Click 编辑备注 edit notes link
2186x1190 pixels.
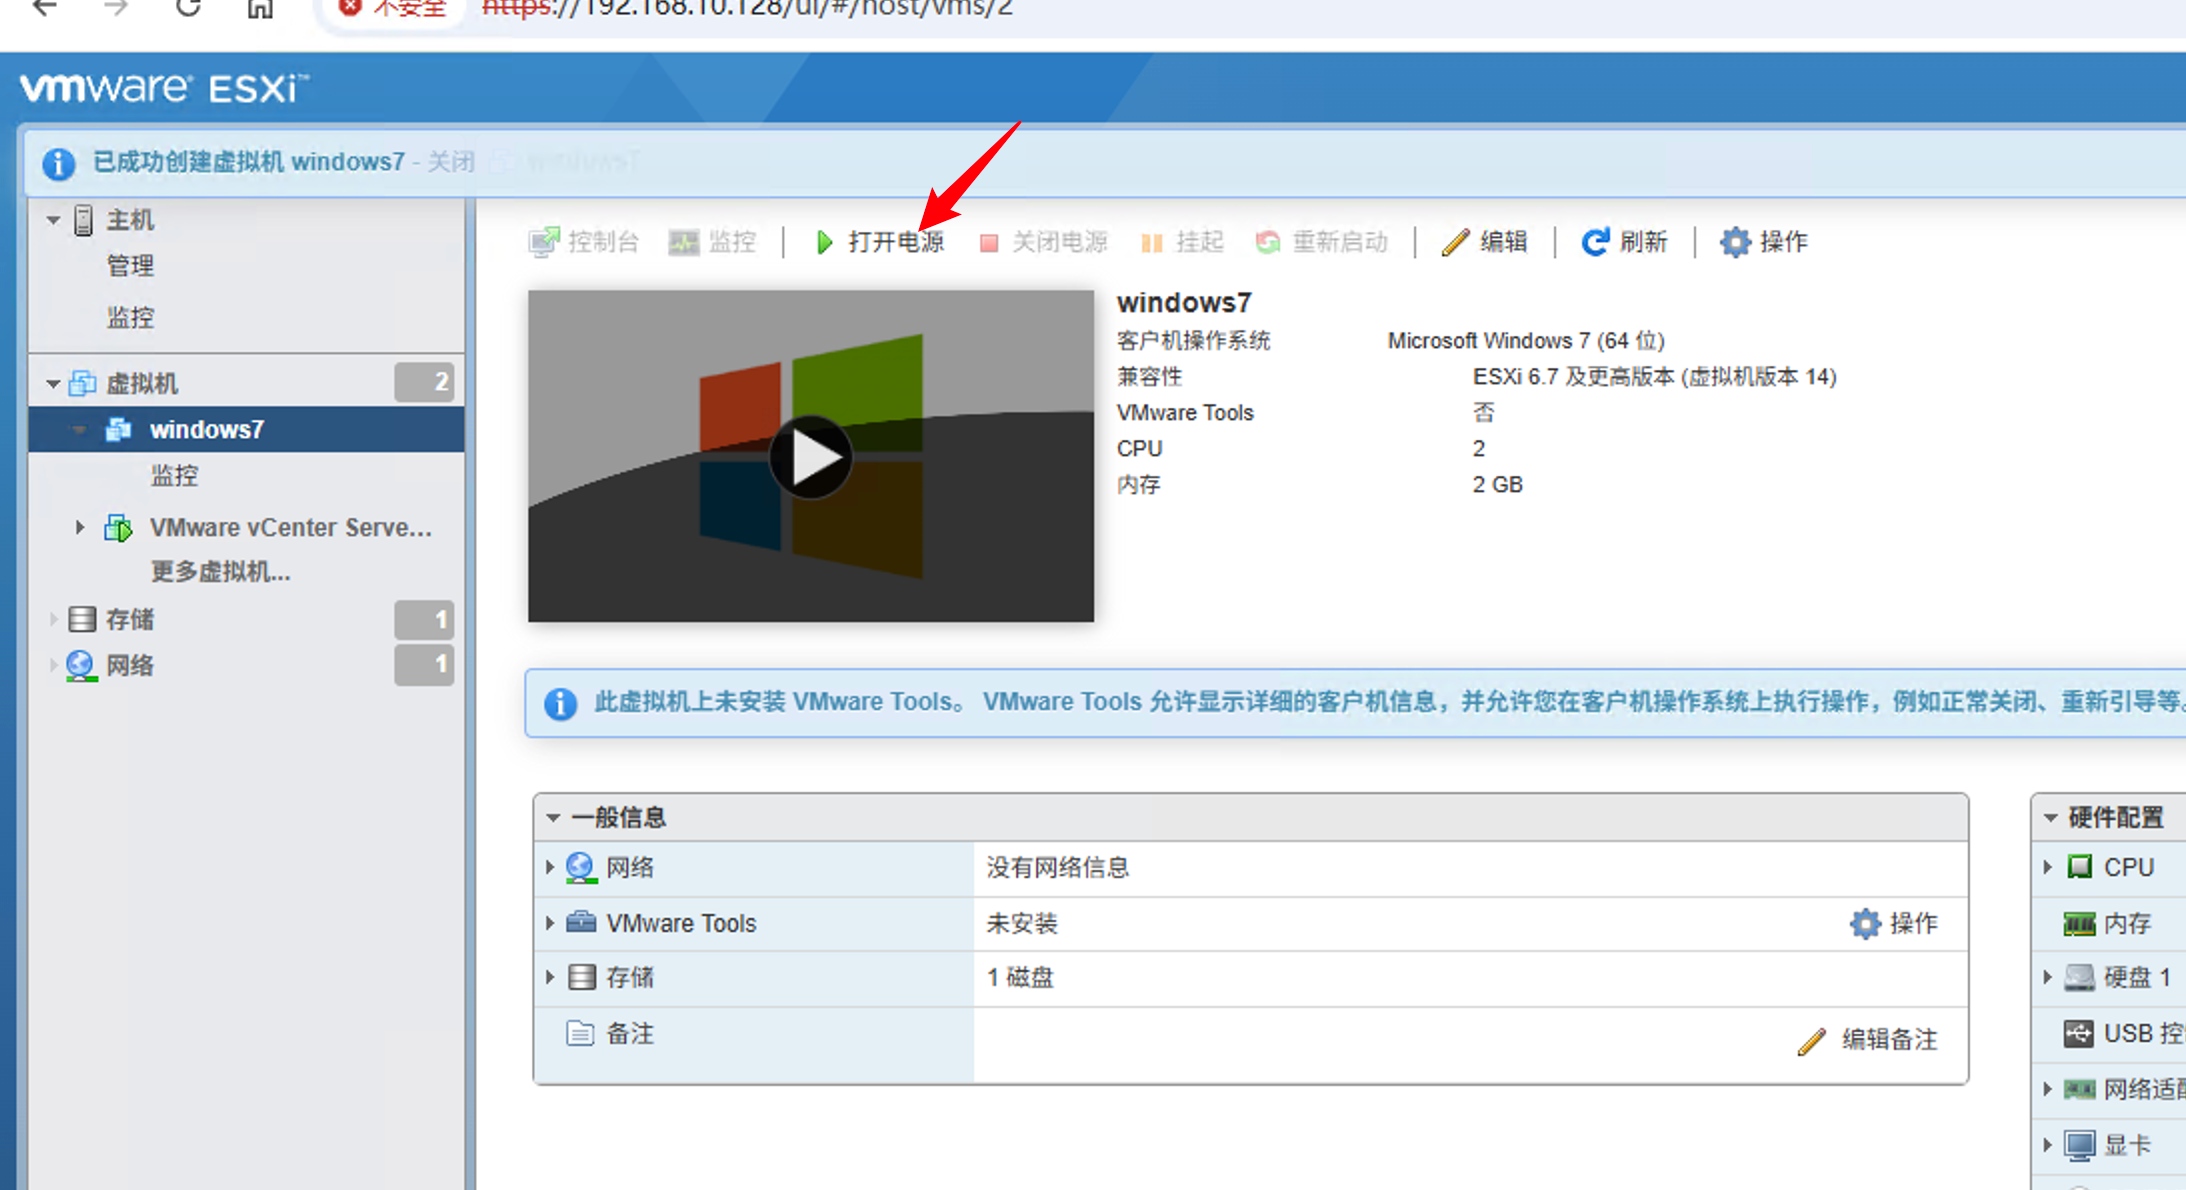coord(1868,1040)
